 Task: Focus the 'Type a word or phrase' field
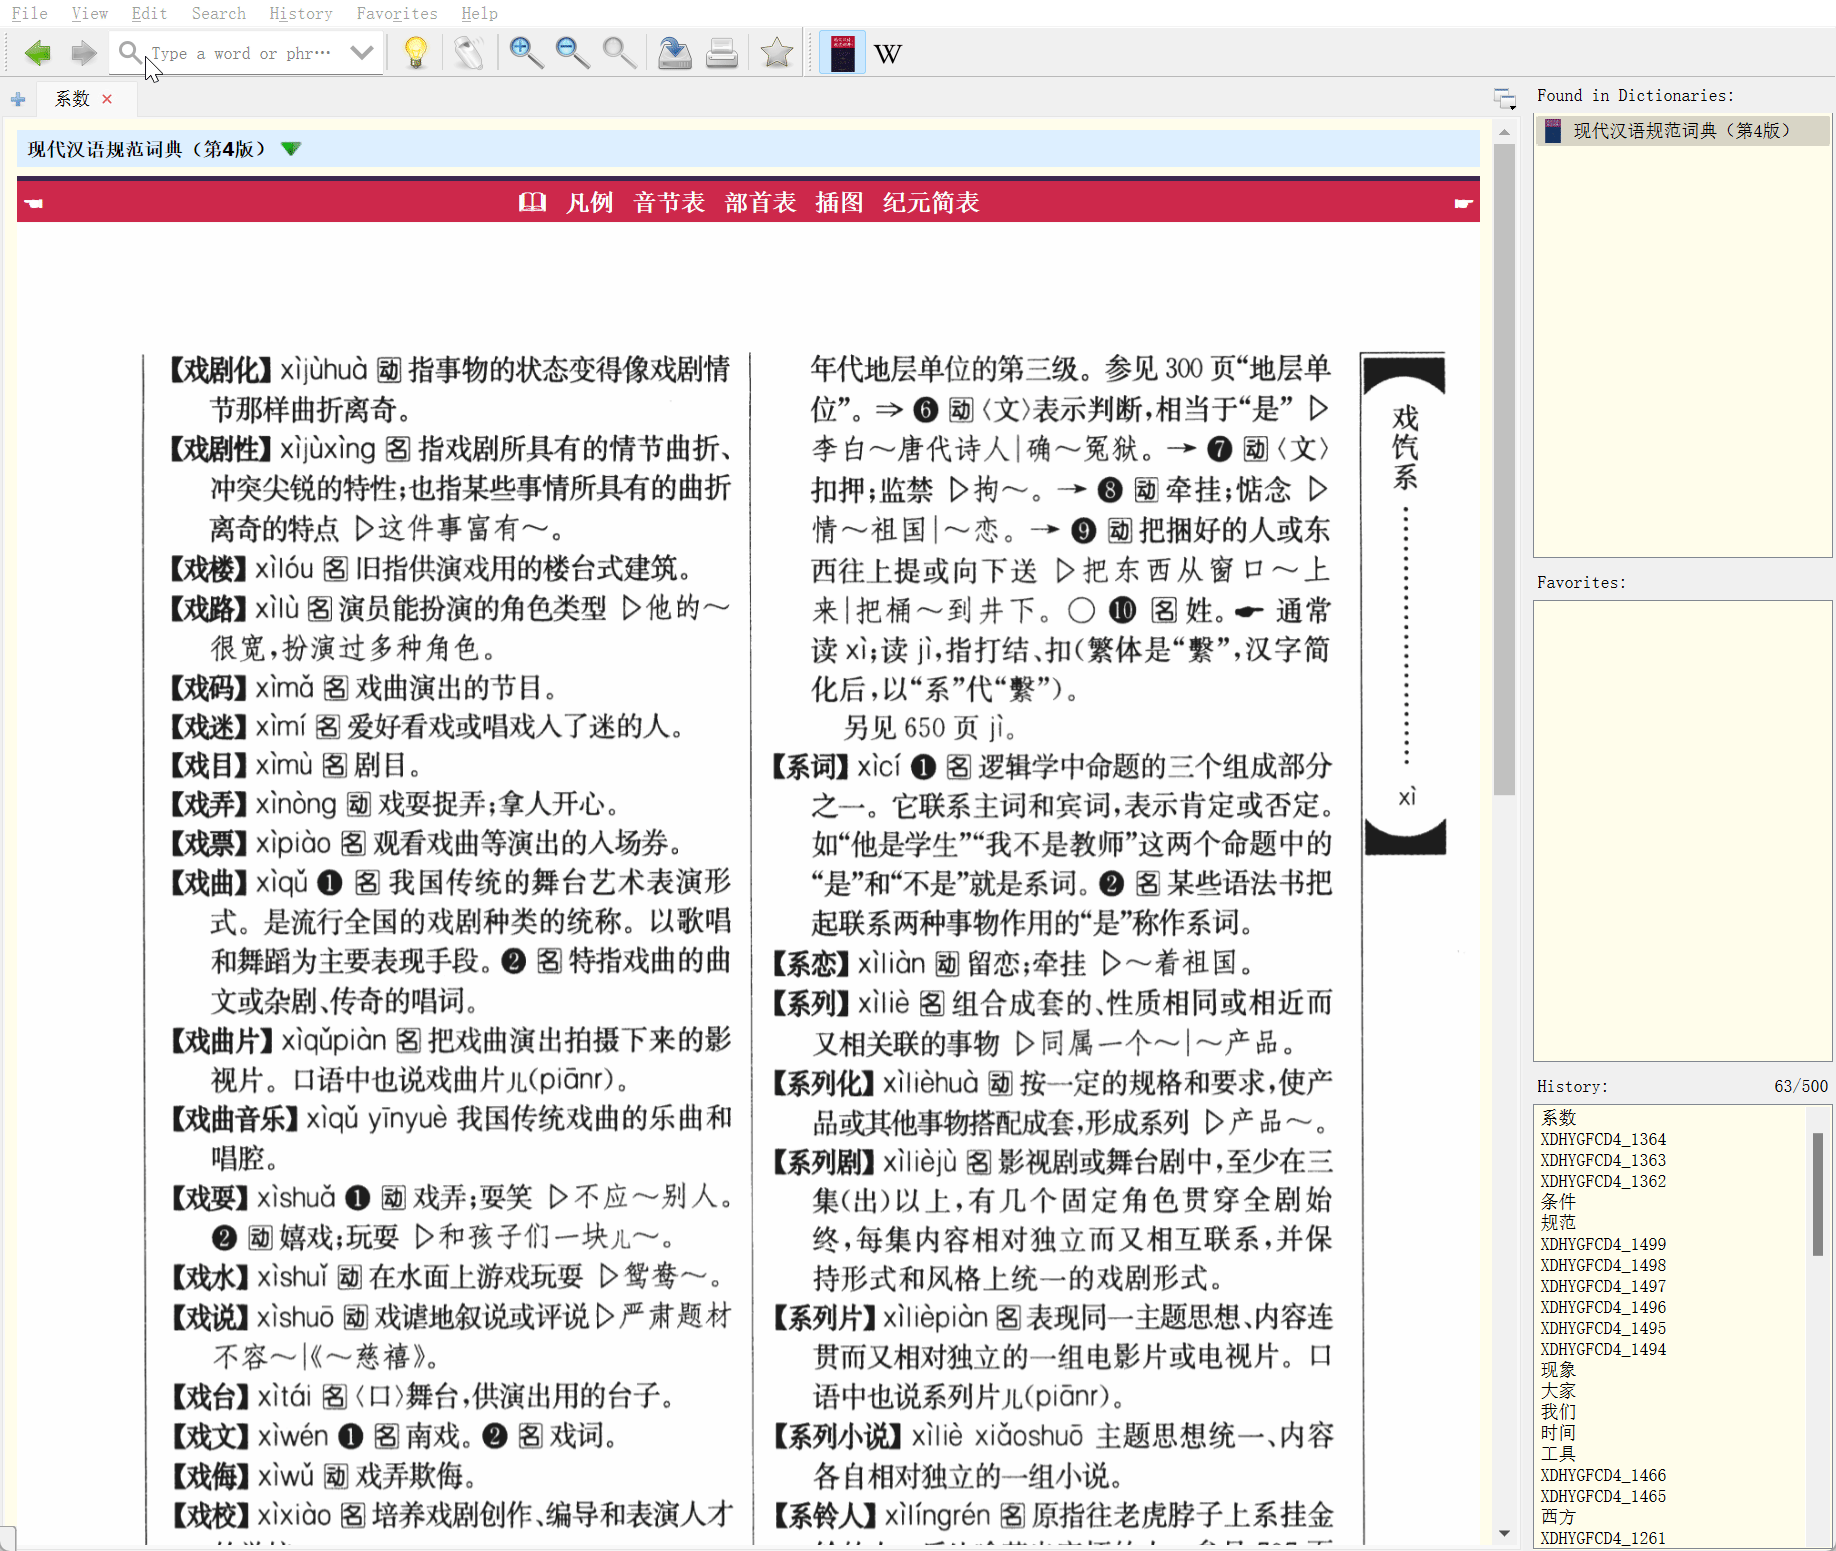click(241, 53)
